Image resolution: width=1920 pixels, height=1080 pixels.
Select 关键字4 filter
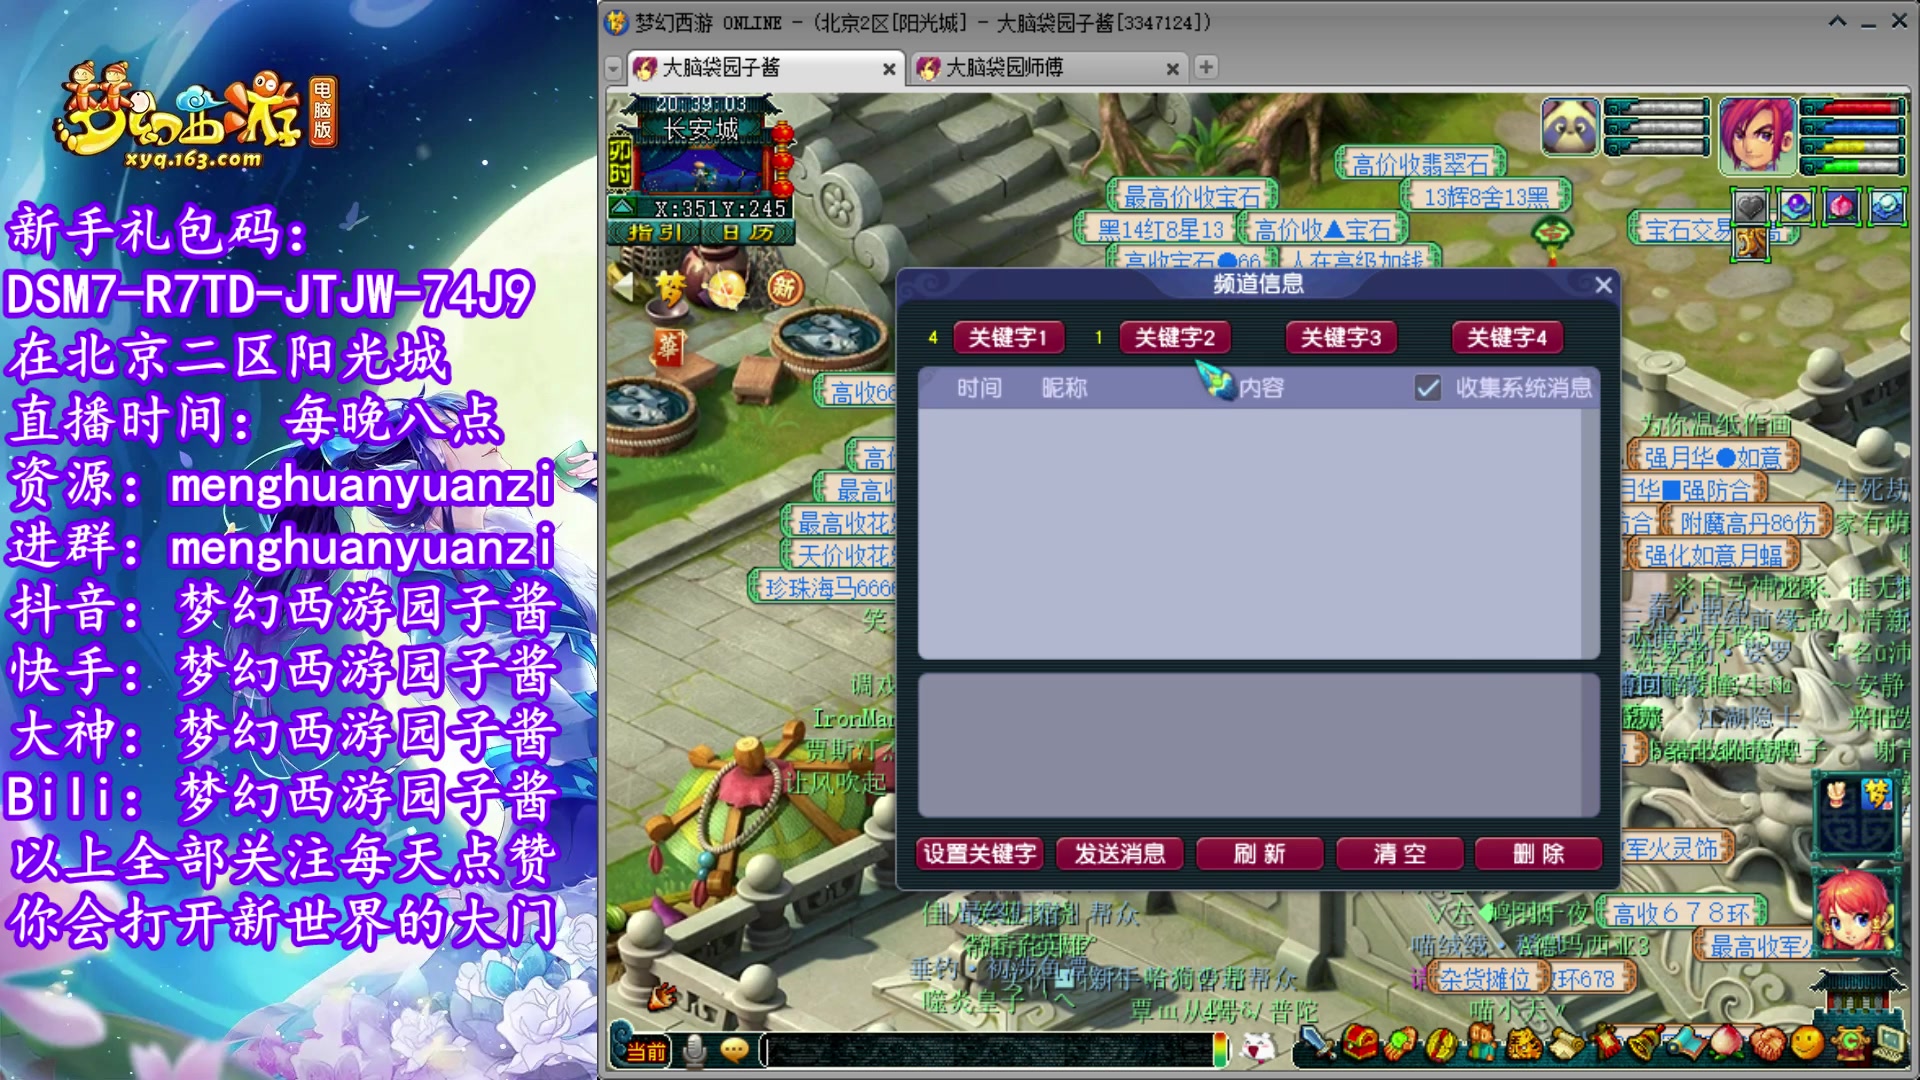click(x=1506, y=338)
